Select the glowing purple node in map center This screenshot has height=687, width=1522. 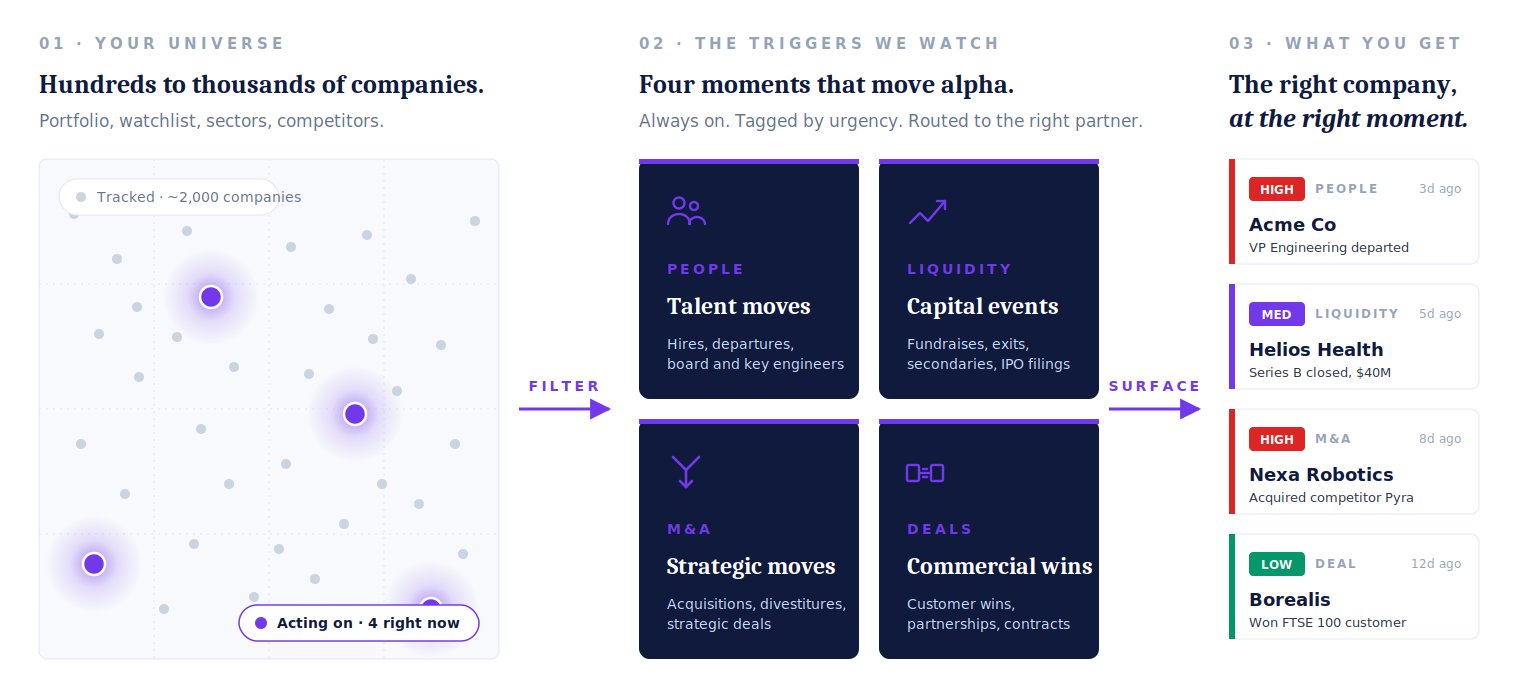pyautogui.click(x=354, y=413)
